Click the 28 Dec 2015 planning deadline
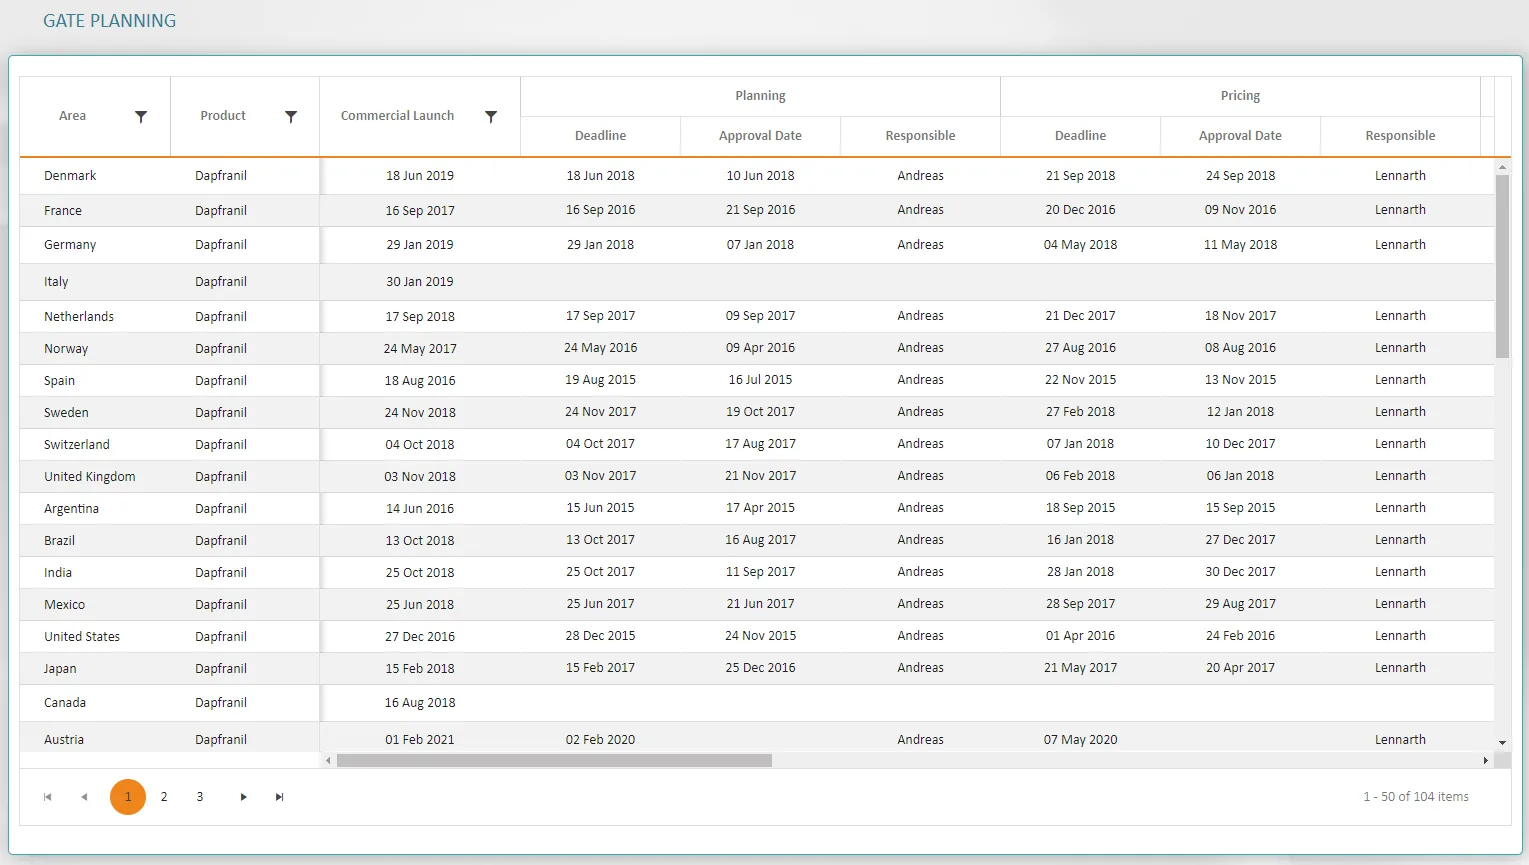 [x=600, y=636]
